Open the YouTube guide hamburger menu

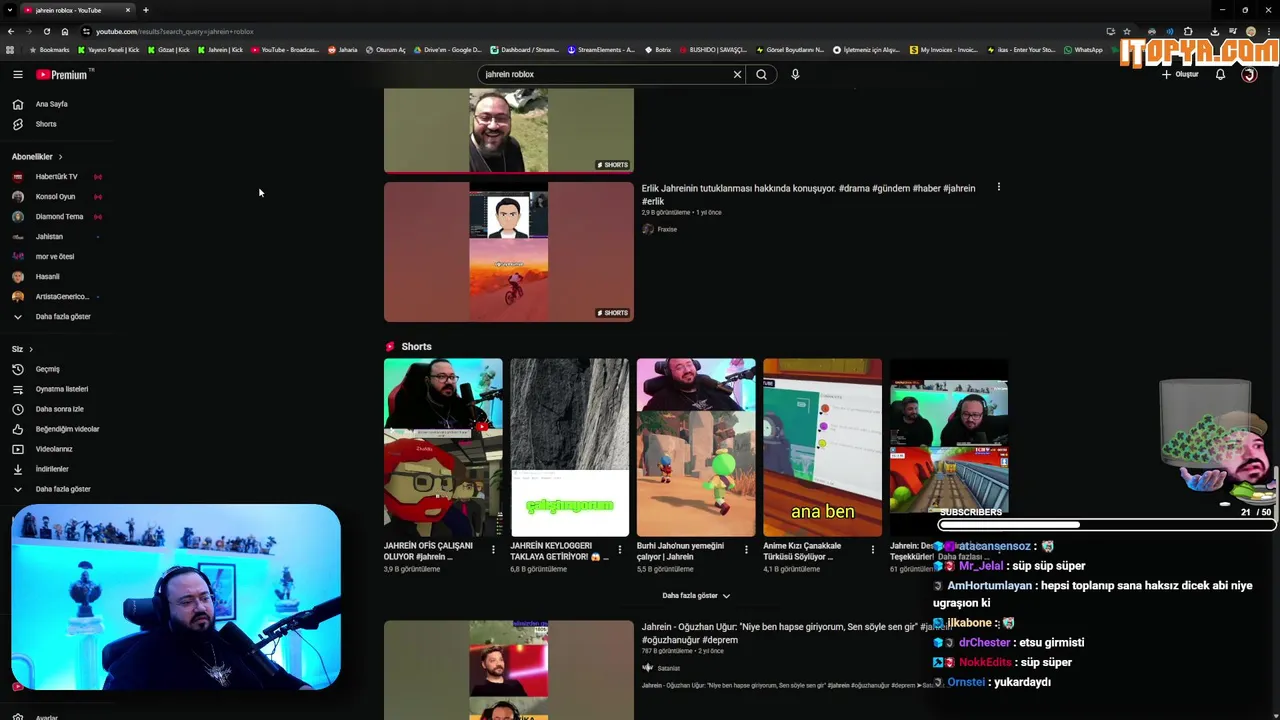(x=17, y=74)
